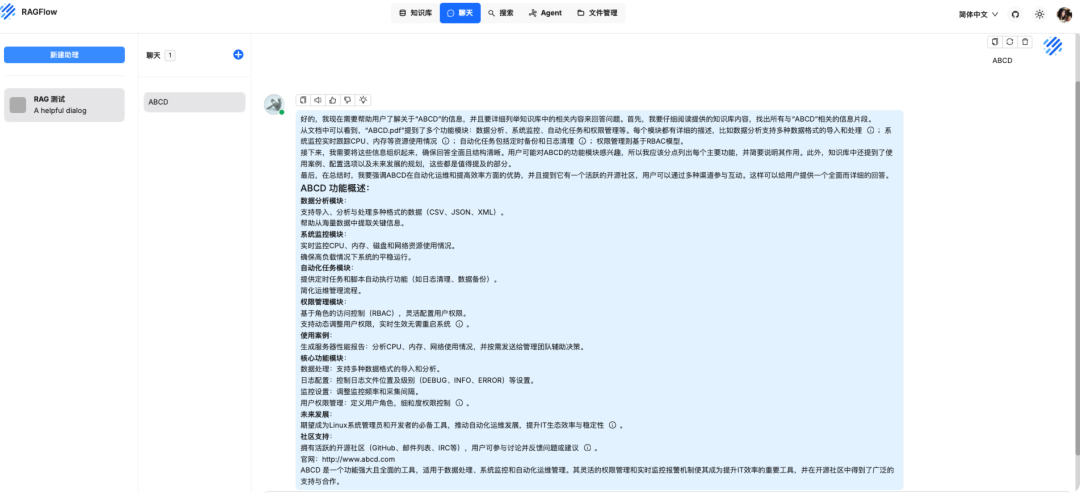
Task: Toggle light/dark theme with the sun icon
Action: click(x=1039, y=14)
